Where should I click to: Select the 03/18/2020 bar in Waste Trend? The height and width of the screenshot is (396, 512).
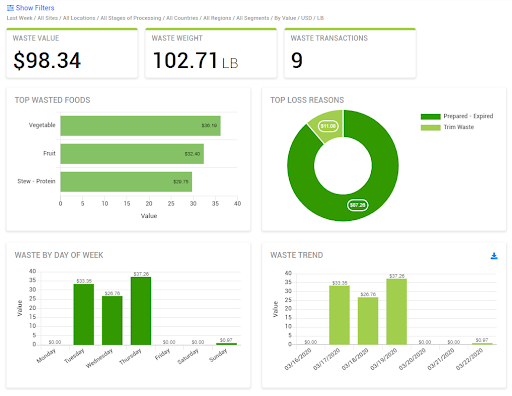(x=368, y=321)
